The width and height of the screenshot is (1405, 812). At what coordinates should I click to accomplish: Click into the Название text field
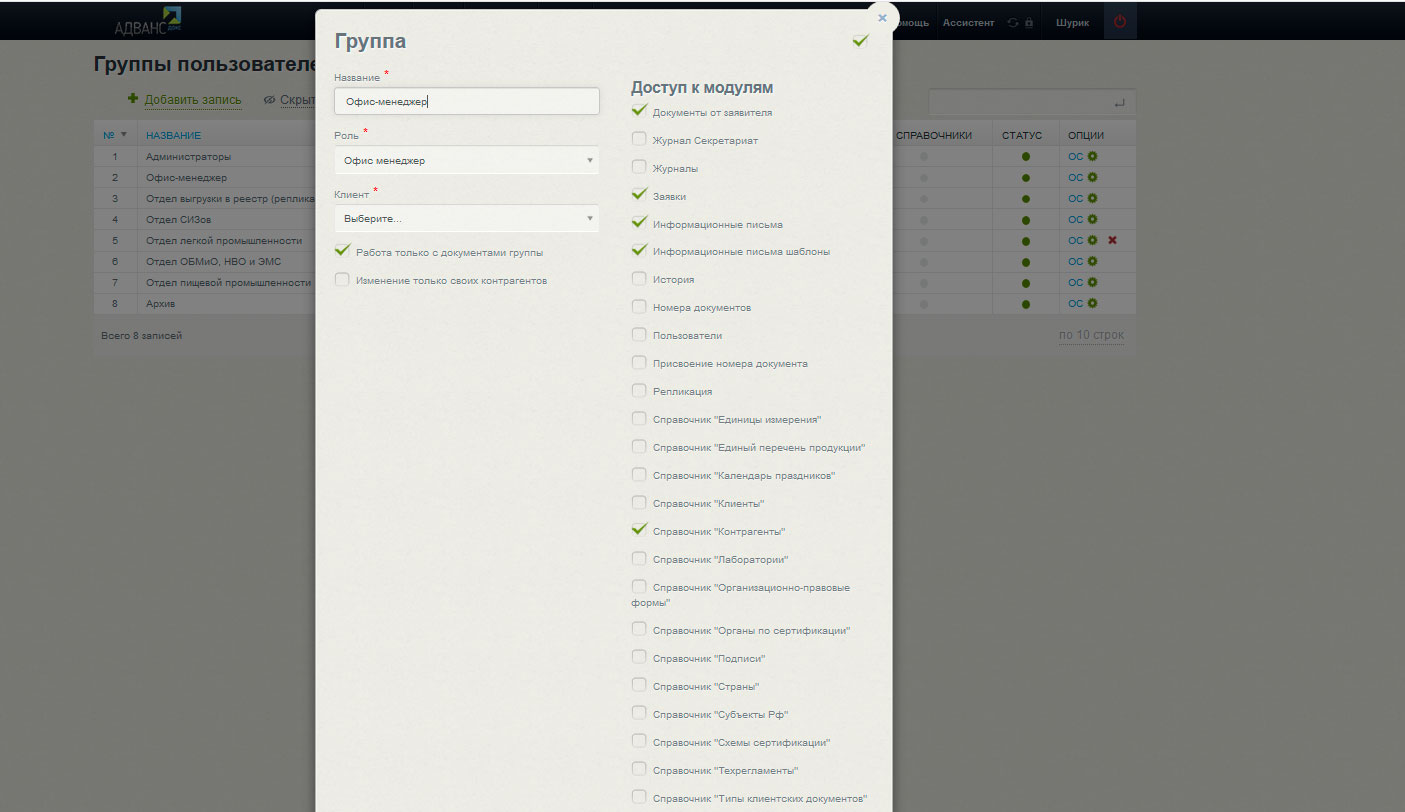pos(466,101)
